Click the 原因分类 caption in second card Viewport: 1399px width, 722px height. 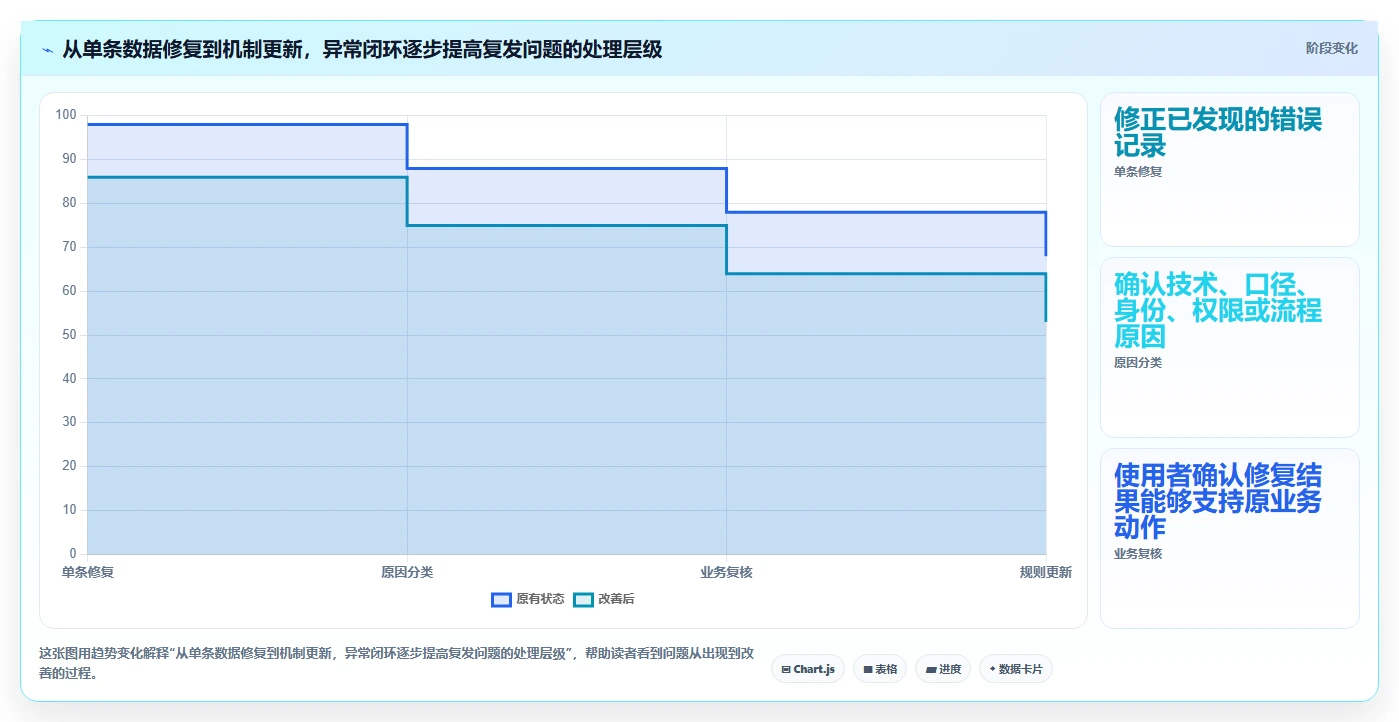tap(1138, 363)
